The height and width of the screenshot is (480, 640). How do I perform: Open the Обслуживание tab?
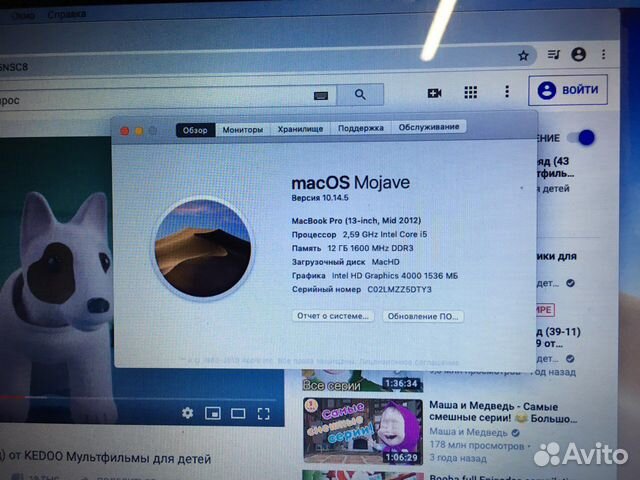(429, 127)
